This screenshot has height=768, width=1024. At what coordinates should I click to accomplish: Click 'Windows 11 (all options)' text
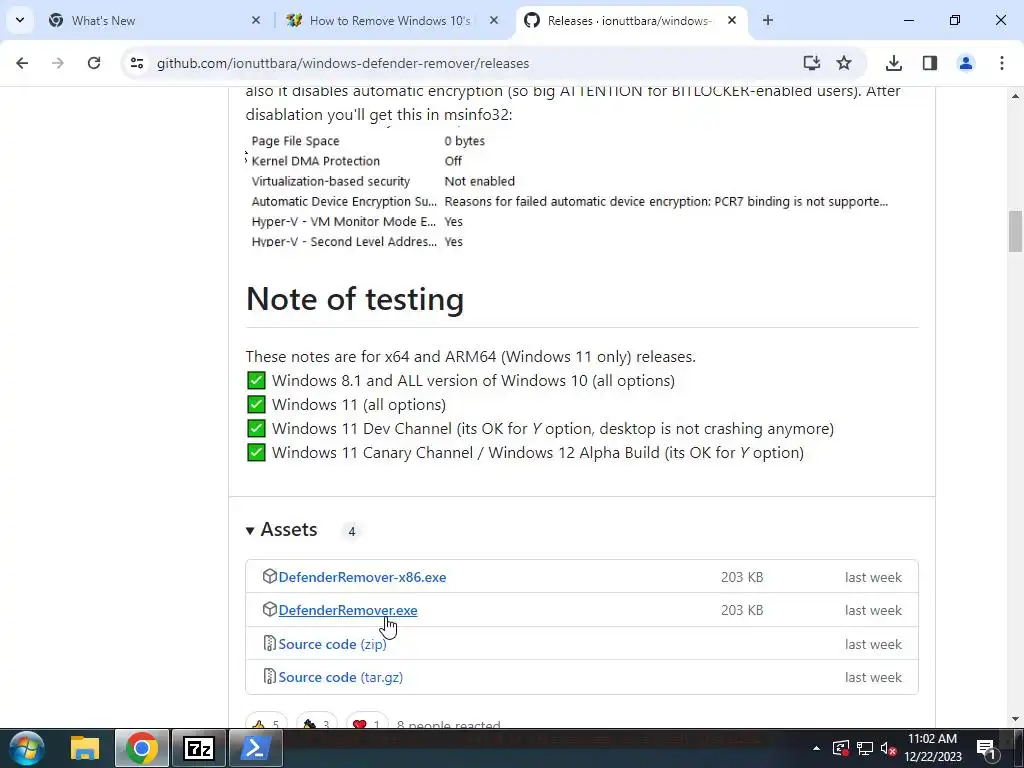click(359, 405)
